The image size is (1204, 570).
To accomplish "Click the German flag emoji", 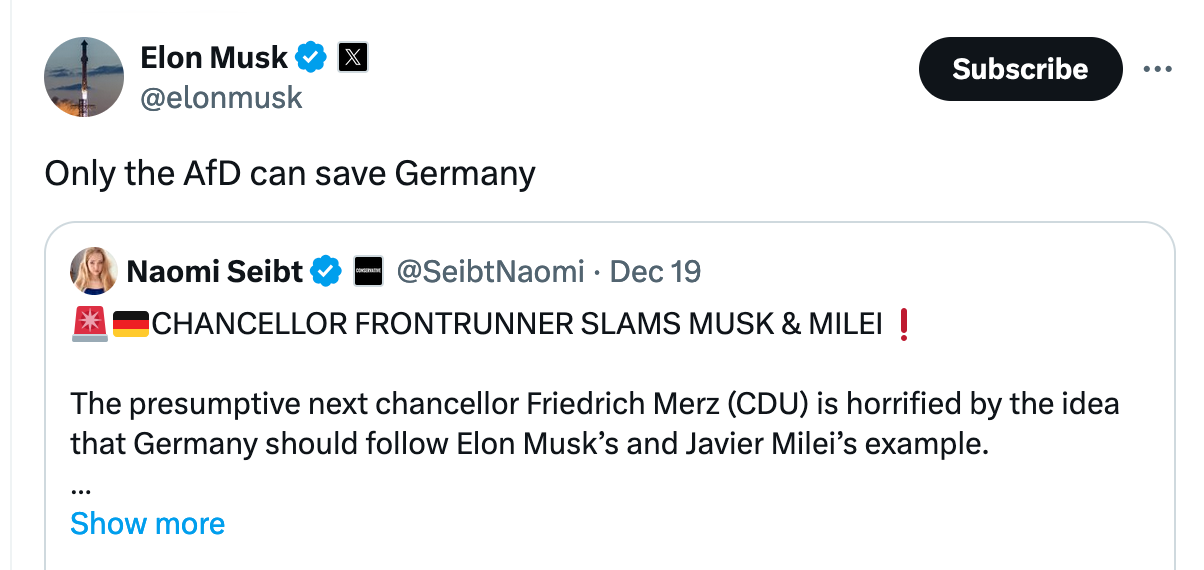I will (130, 324).
